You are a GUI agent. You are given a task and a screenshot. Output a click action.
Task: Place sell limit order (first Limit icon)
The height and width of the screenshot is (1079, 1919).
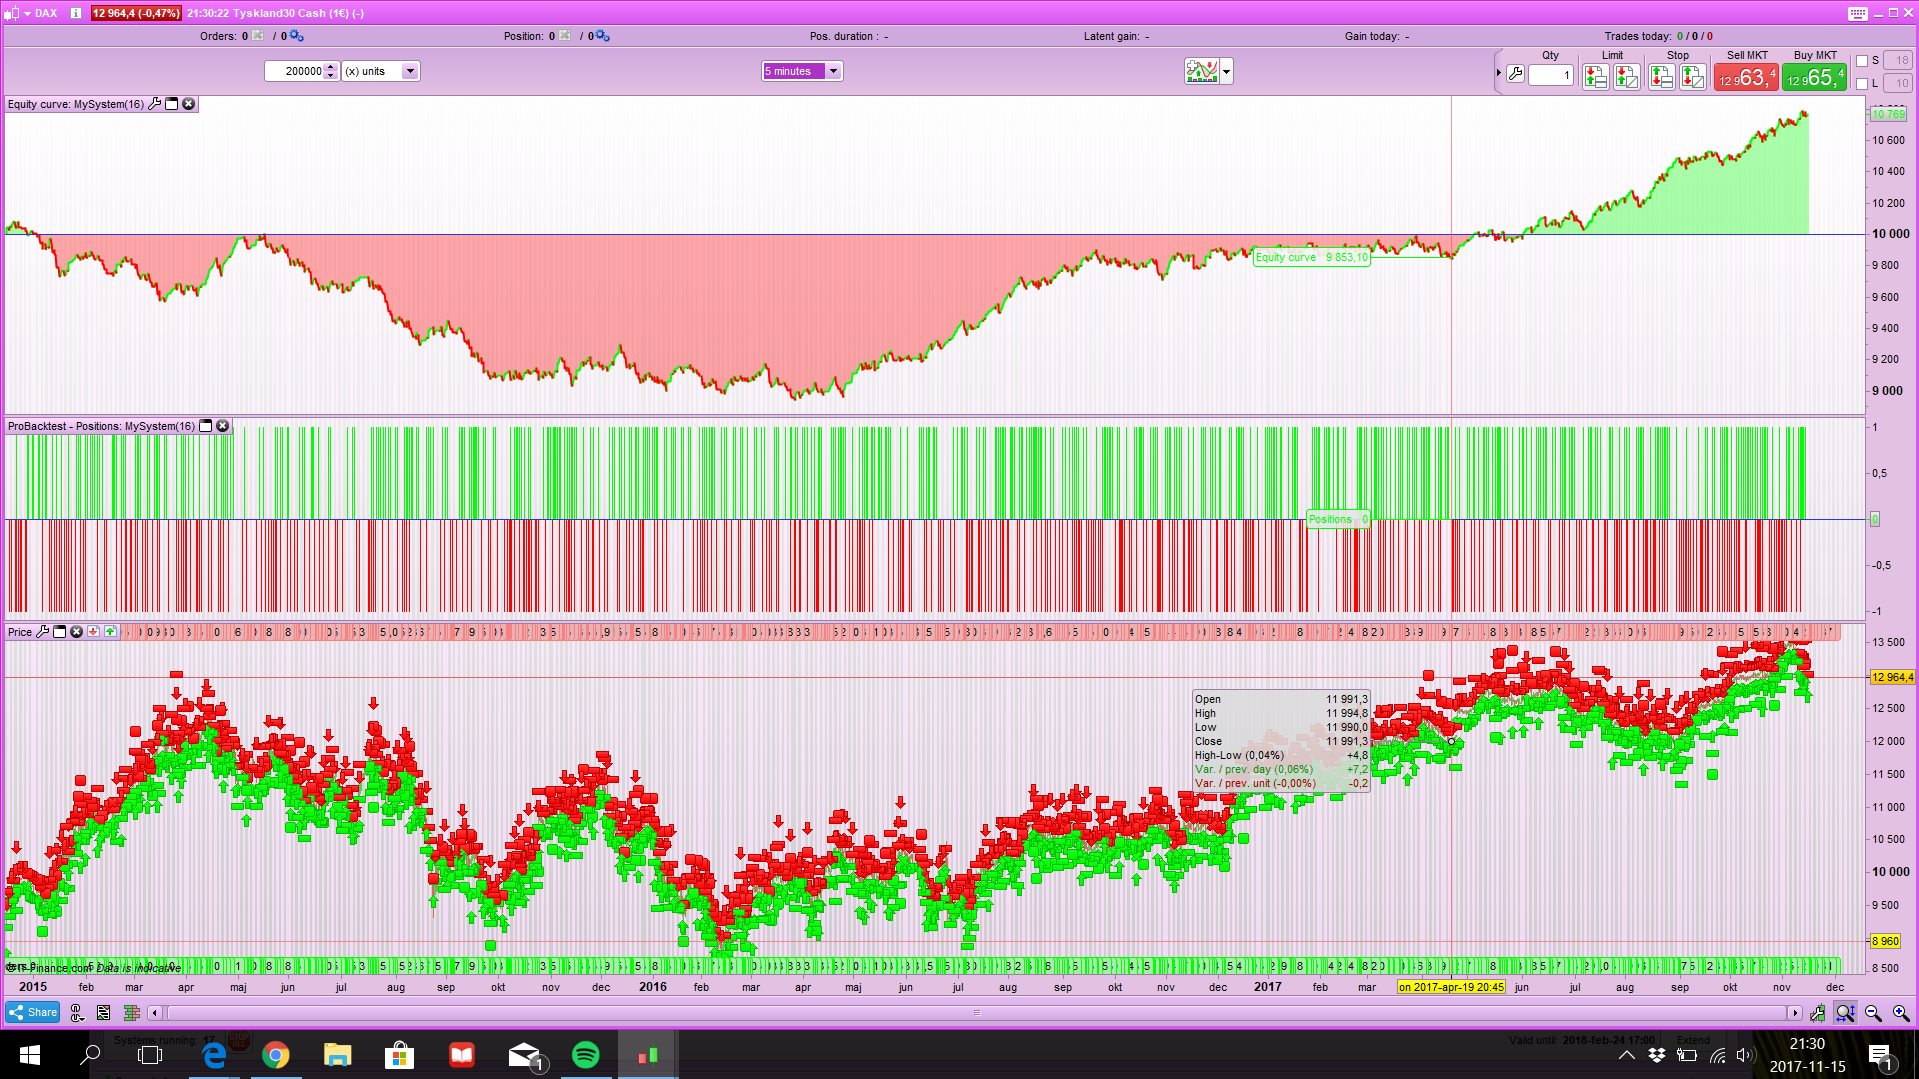click(1596, 76)
